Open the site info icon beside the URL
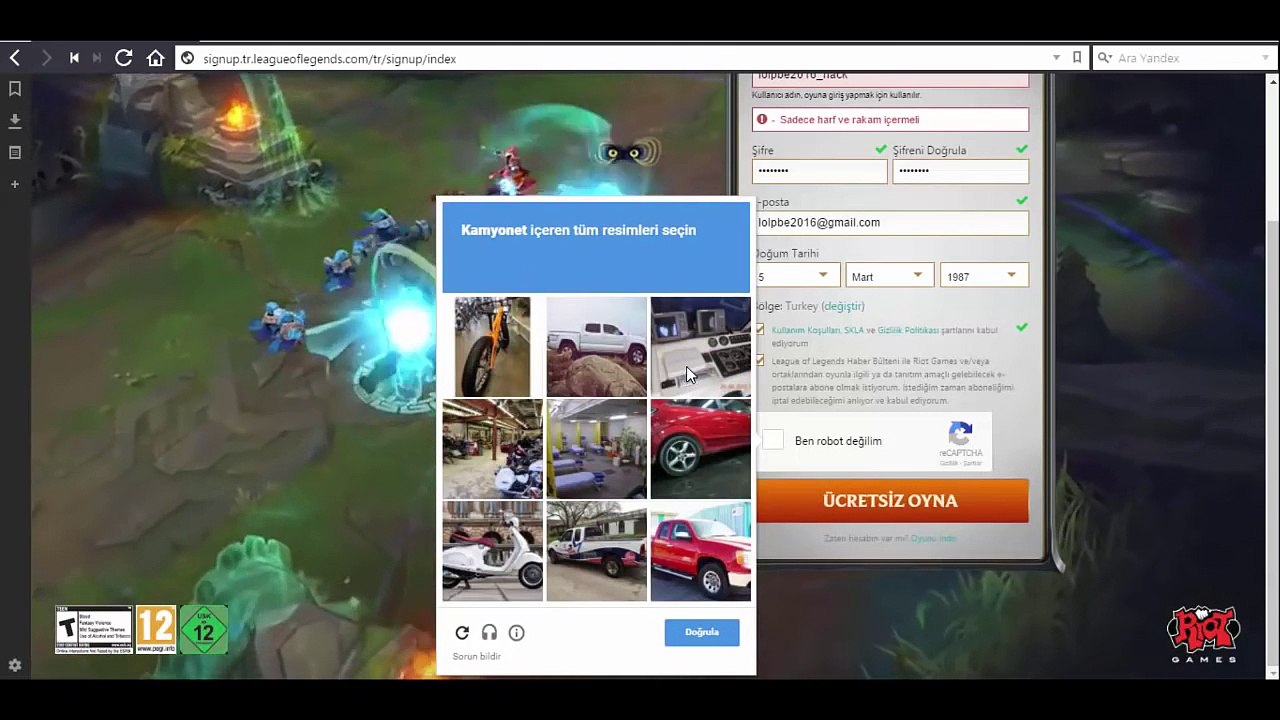This screenshot has width=1280, height=720. coord(187,58)
